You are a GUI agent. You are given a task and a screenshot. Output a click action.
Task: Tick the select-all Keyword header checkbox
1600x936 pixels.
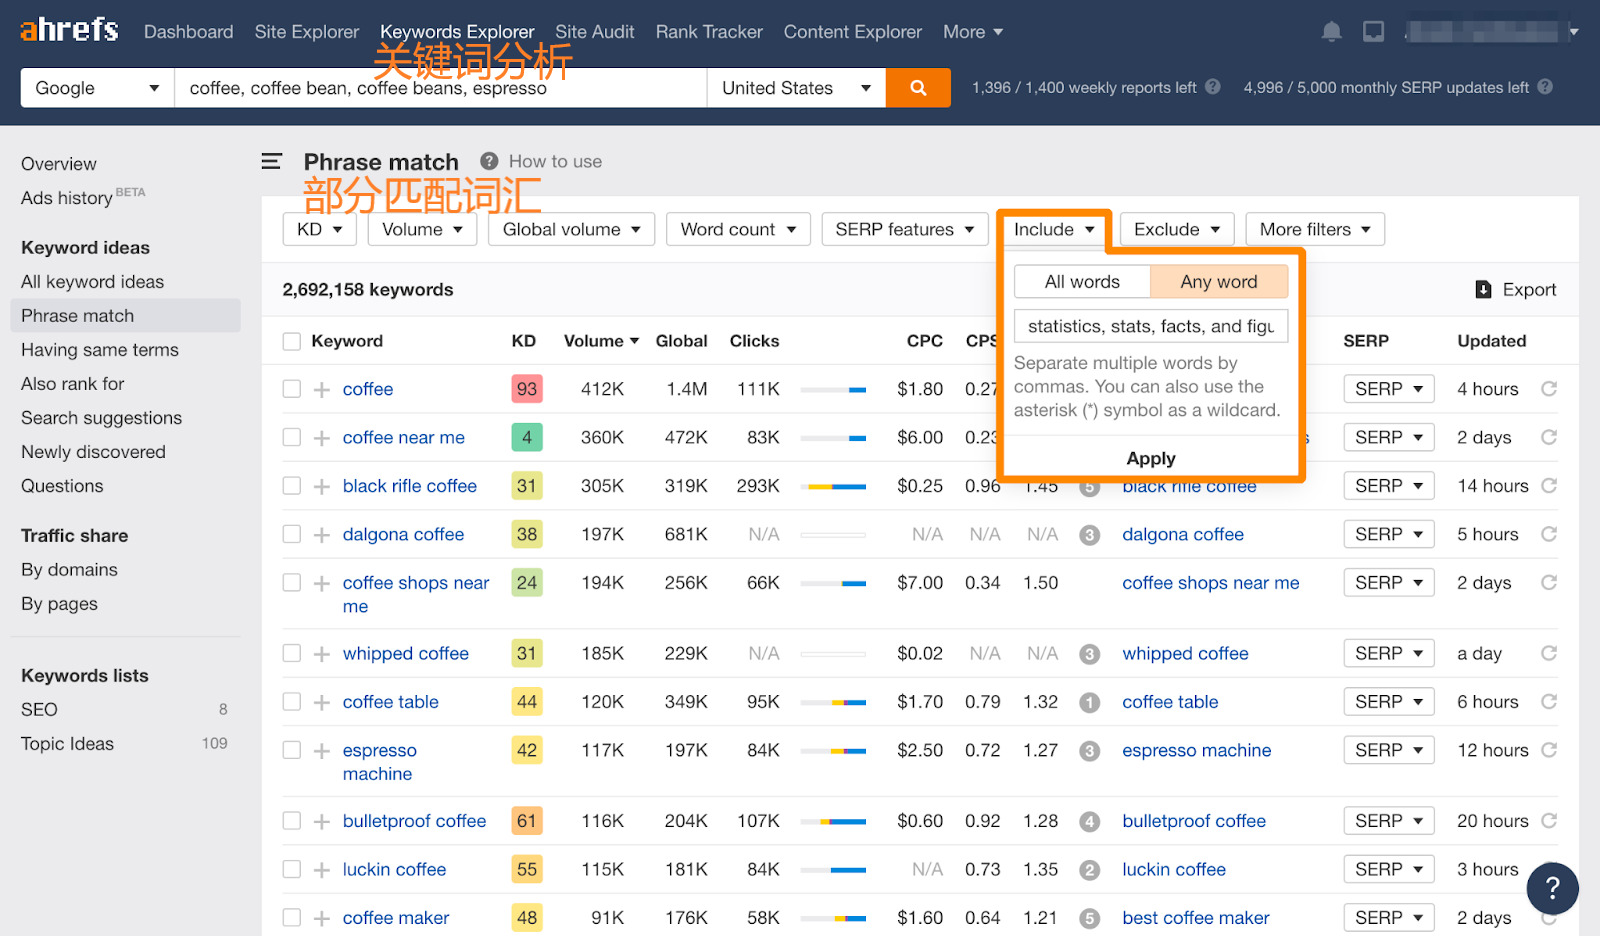click(292, 341)
